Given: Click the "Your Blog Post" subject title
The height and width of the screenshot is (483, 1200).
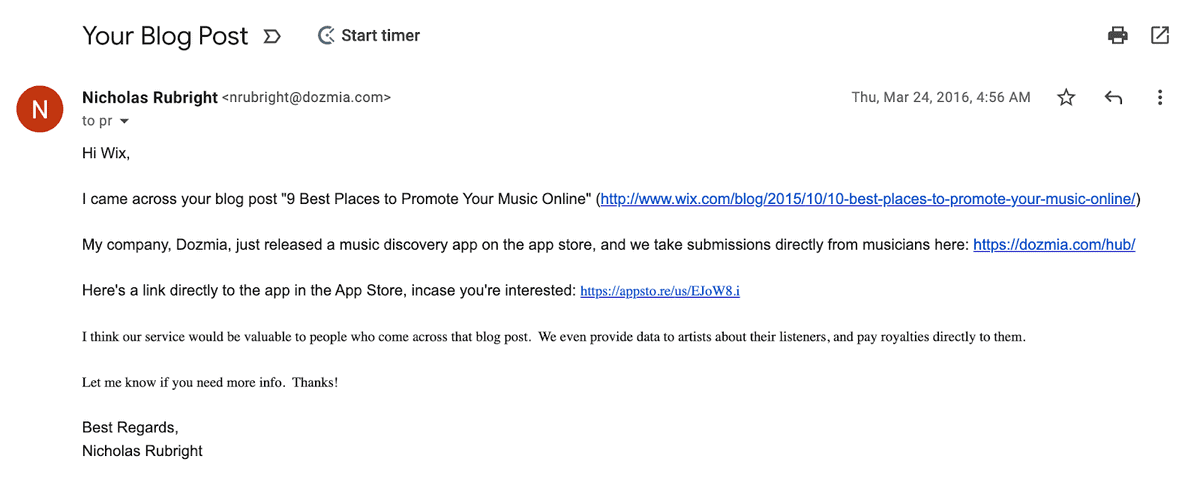Looking at the screenshot, I should [x=165, y=36].
